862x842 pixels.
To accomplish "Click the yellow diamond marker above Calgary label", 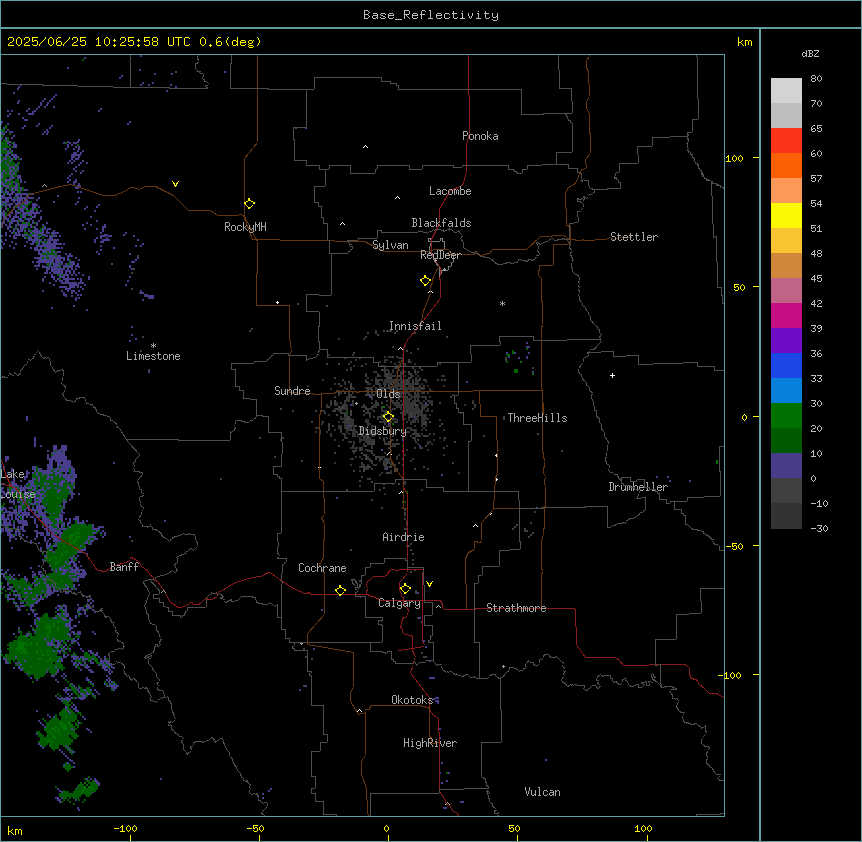I will click(x=405, y=589).
